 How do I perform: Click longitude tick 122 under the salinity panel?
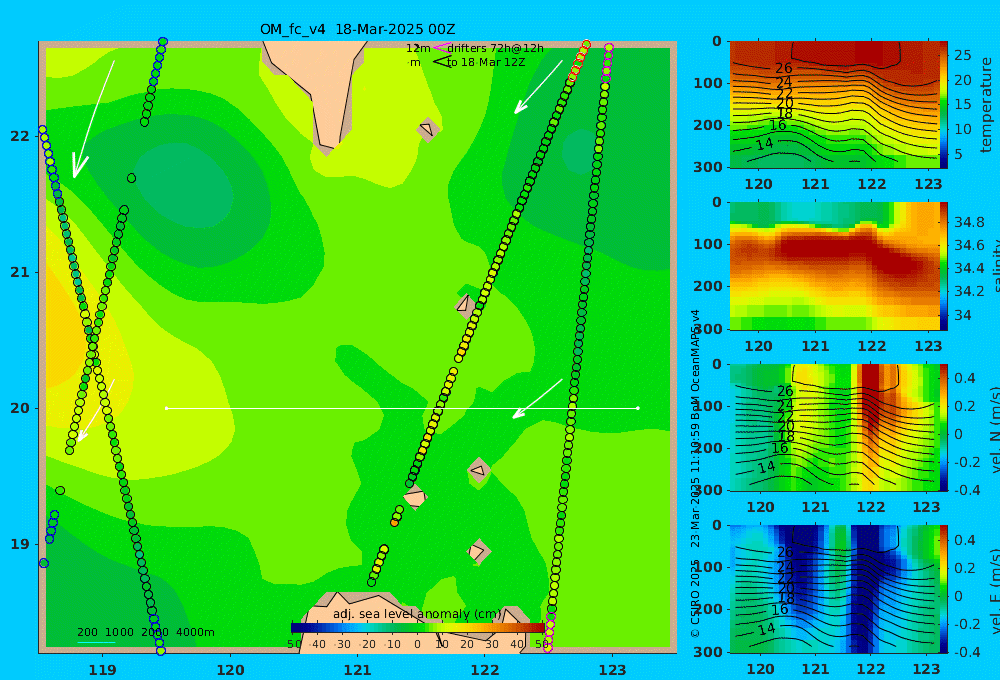pyautogui.click(x=871, y=346)
